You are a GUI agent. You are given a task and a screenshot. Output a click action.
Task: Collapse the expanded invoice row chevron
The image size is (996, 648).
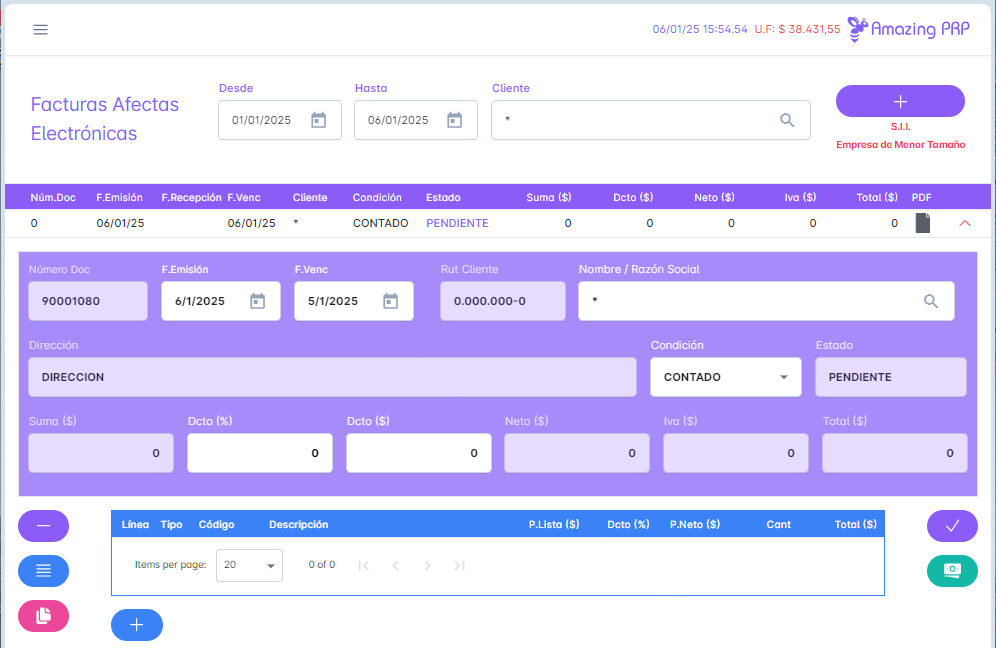[964, 224]
